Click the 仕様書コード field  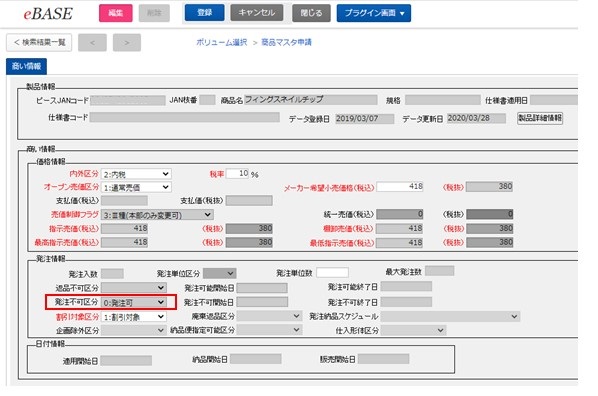click(185, 117)
